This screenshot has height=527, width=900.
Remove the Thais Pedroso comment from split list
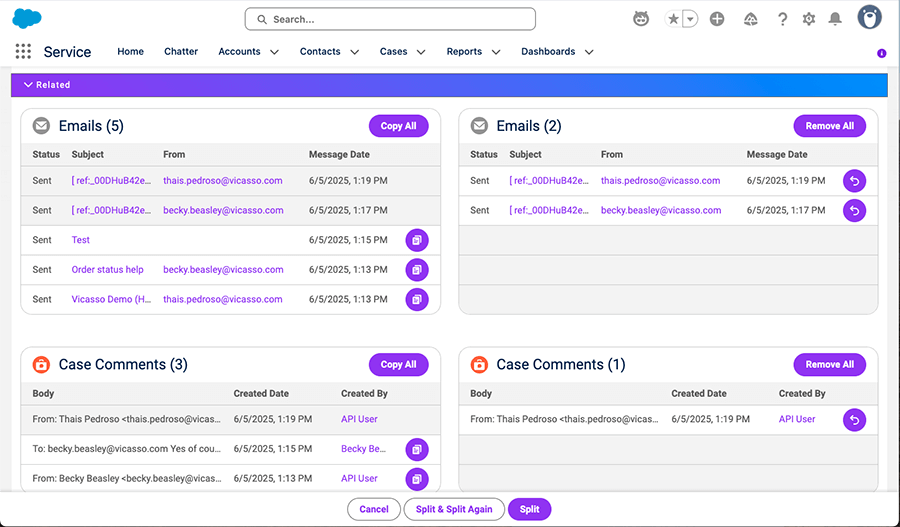(x=854, y=420)
